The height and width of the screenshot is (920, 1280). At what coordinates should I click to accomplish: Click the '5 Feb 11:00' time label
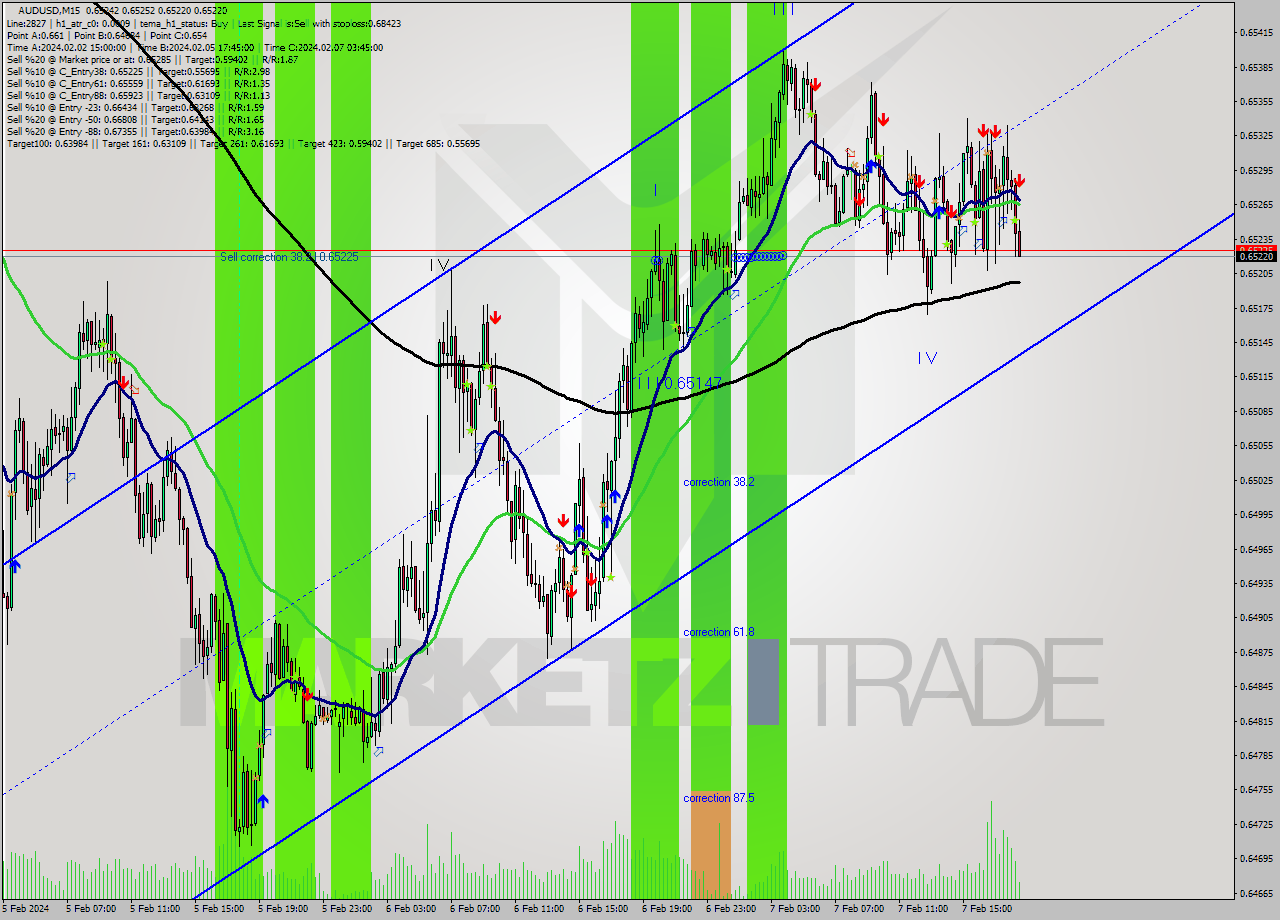[155, 909]
